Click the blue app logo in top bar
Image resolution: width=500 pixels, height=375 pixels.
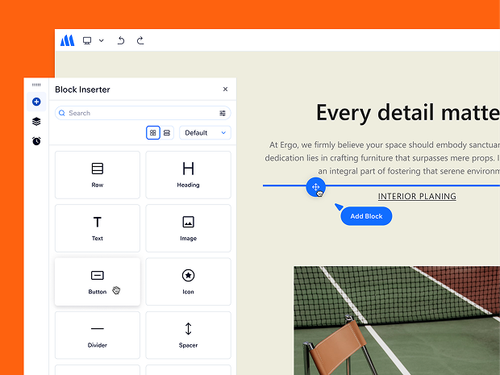pyautogui.click(x=67, y=41)
